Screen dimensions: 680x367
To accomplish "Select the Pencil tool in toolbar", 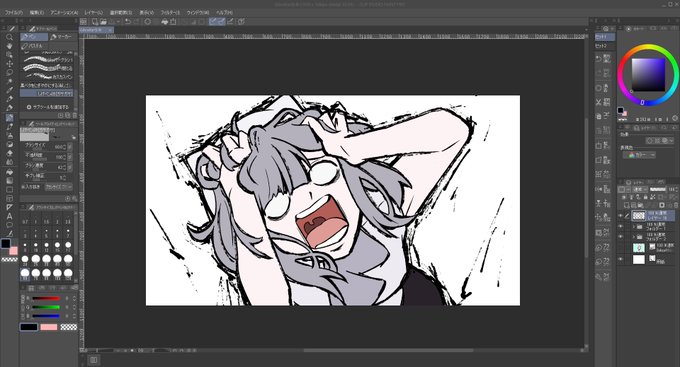I will (9, 108).
